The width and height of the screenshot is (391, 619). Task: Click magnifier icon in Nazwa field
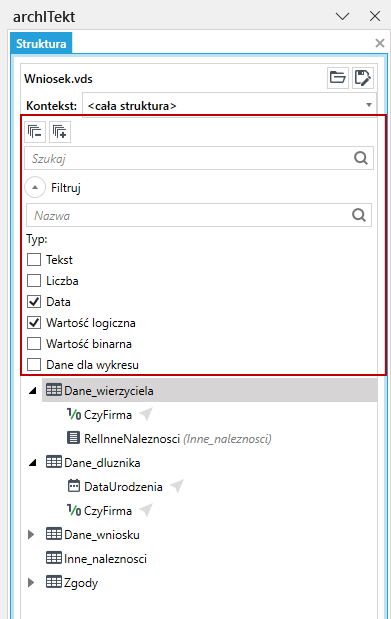[359, 215]
